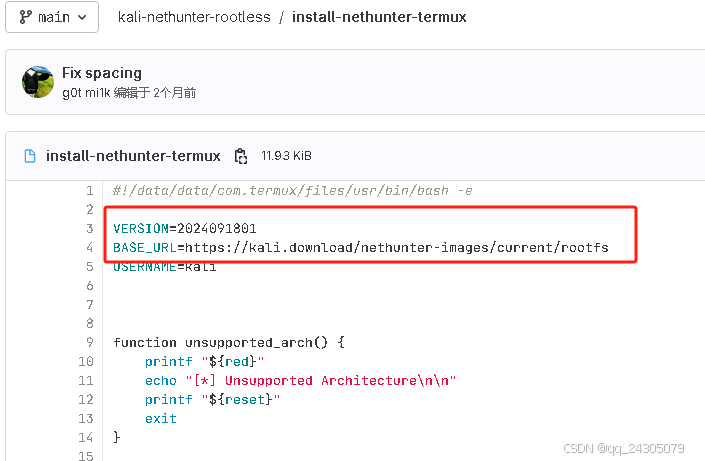
Task: Click the Unsupported Architecture echo line
Action: [x=300, y=380]
